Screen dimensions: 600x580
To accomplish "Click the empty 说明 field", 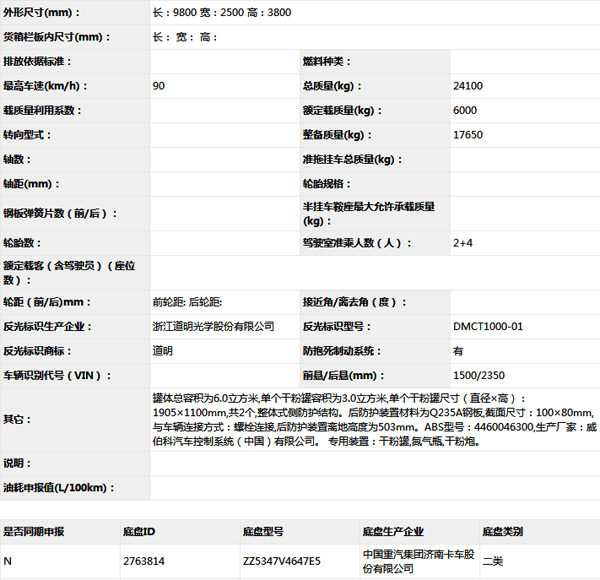I will point(370,463).
